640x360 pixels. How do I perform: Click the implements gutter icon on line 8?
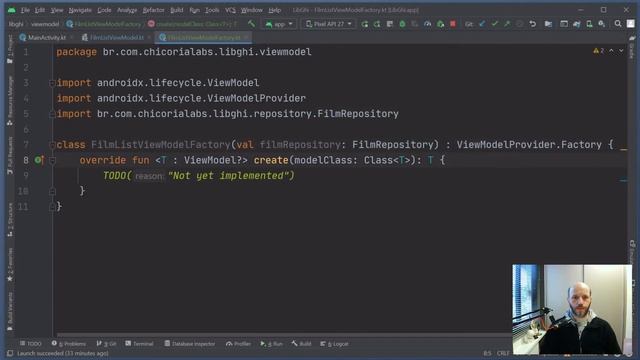coord(39,160)
